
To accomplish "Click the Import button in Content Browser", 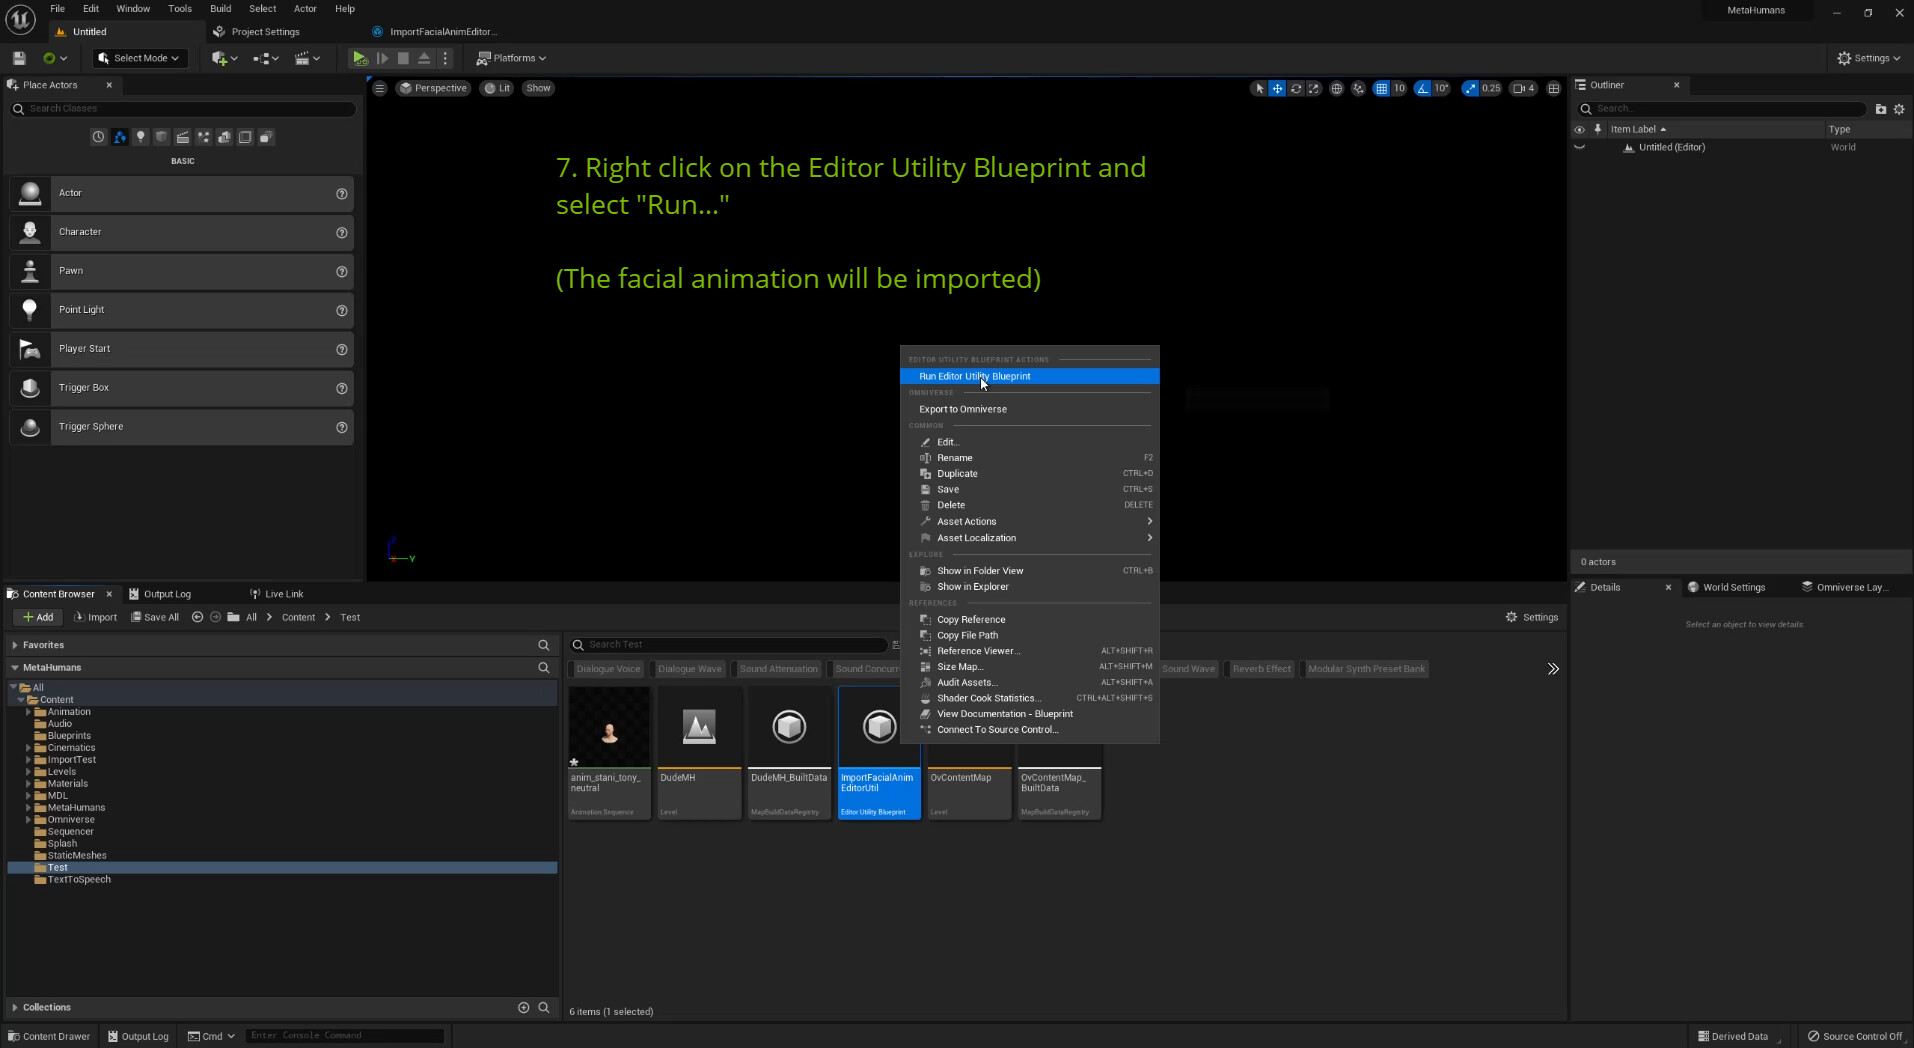I will [95, 617].
